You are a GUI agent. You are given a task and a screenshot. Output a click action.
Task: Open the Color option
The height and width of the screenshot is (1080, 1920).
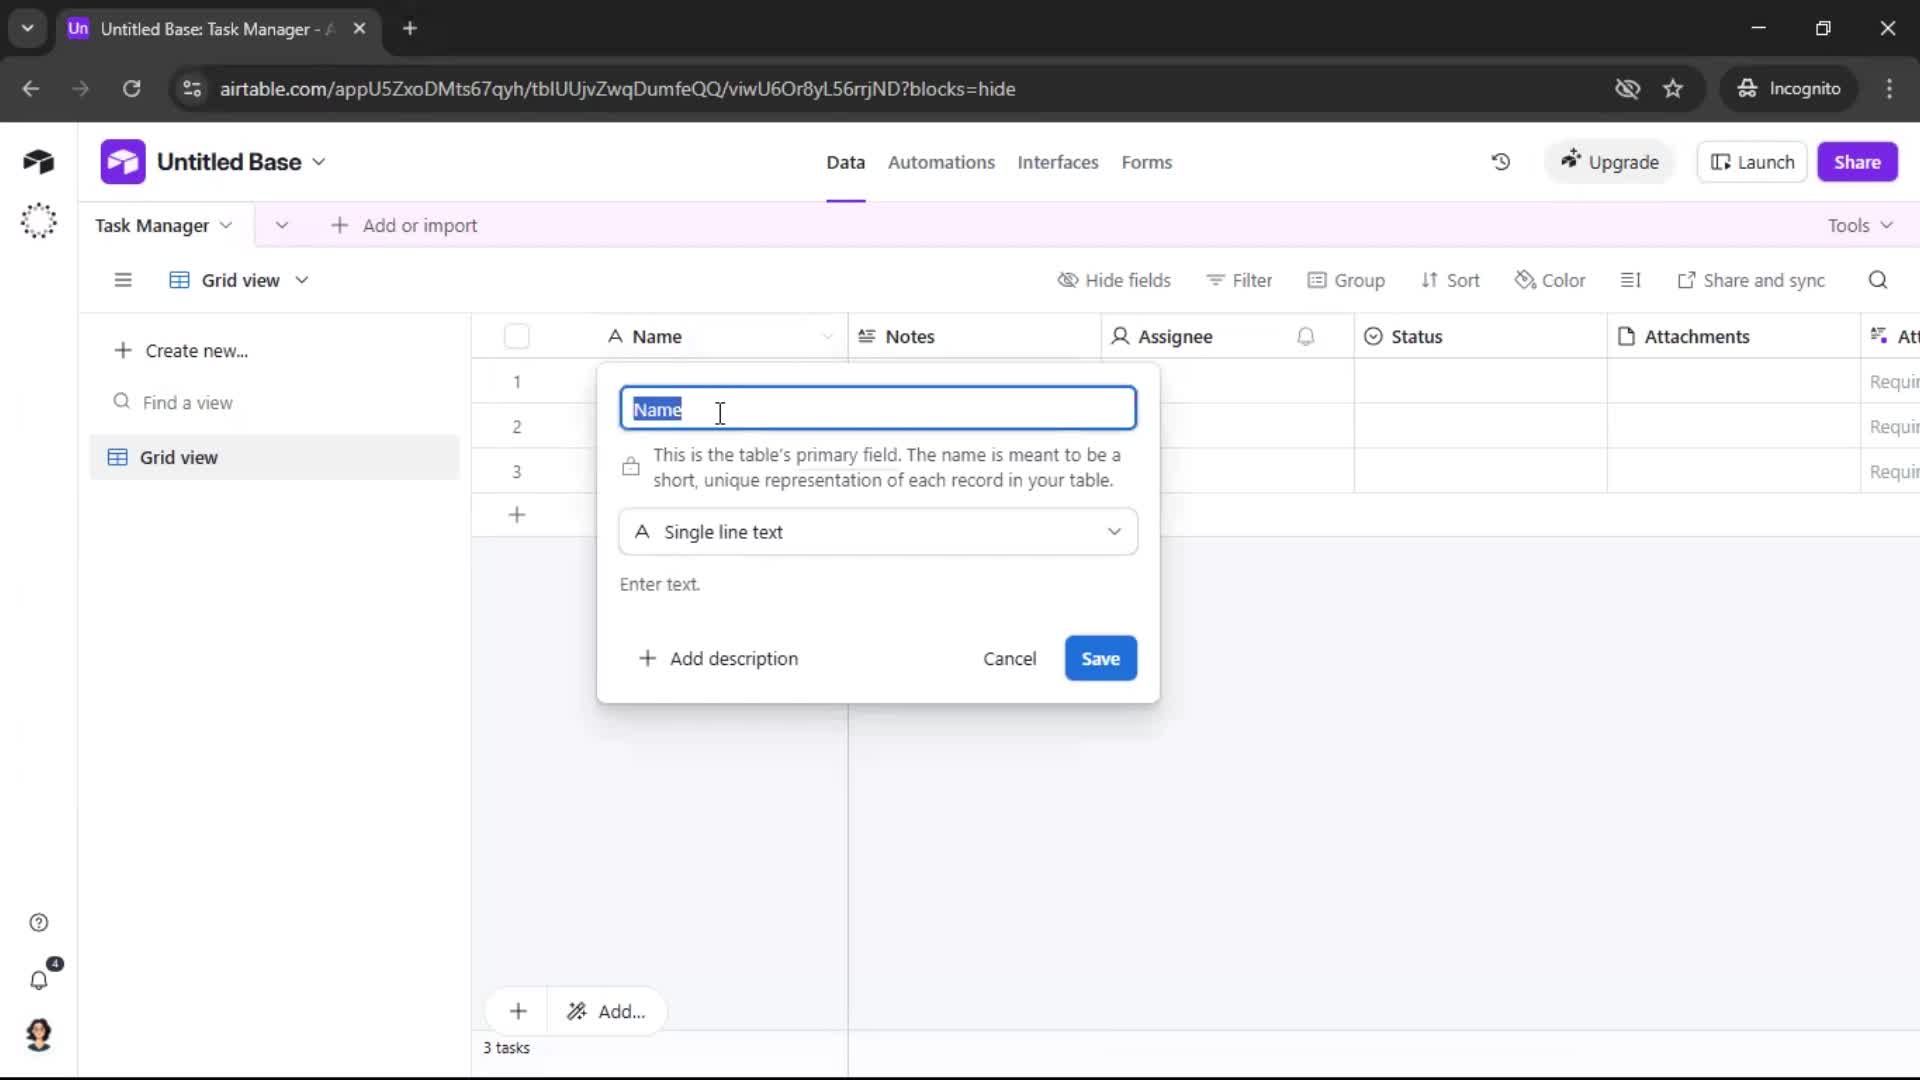tap(1550, 280)
